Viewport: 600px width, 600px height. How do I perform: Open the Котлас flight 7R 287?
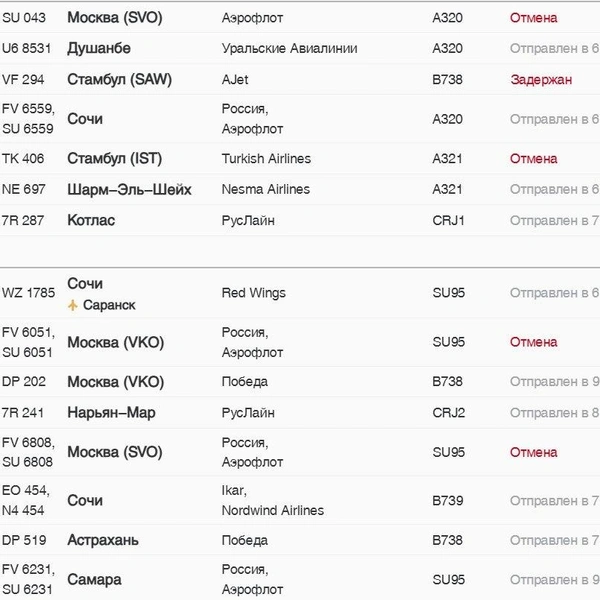300,220
